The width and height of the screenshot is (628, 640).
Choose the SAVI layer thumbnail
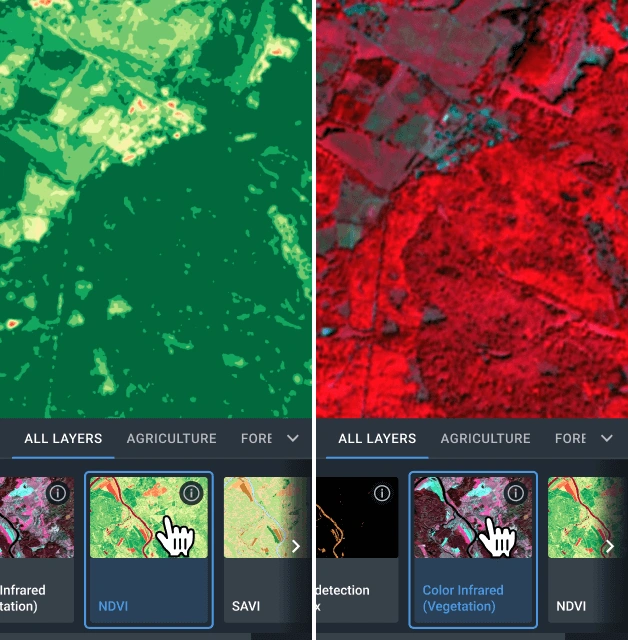click(x=260, y=517)
